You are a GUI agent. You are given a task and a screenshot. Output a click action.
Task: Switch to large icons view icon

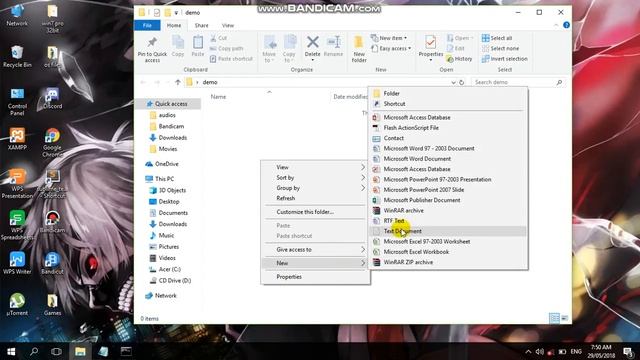click(564, 318)
